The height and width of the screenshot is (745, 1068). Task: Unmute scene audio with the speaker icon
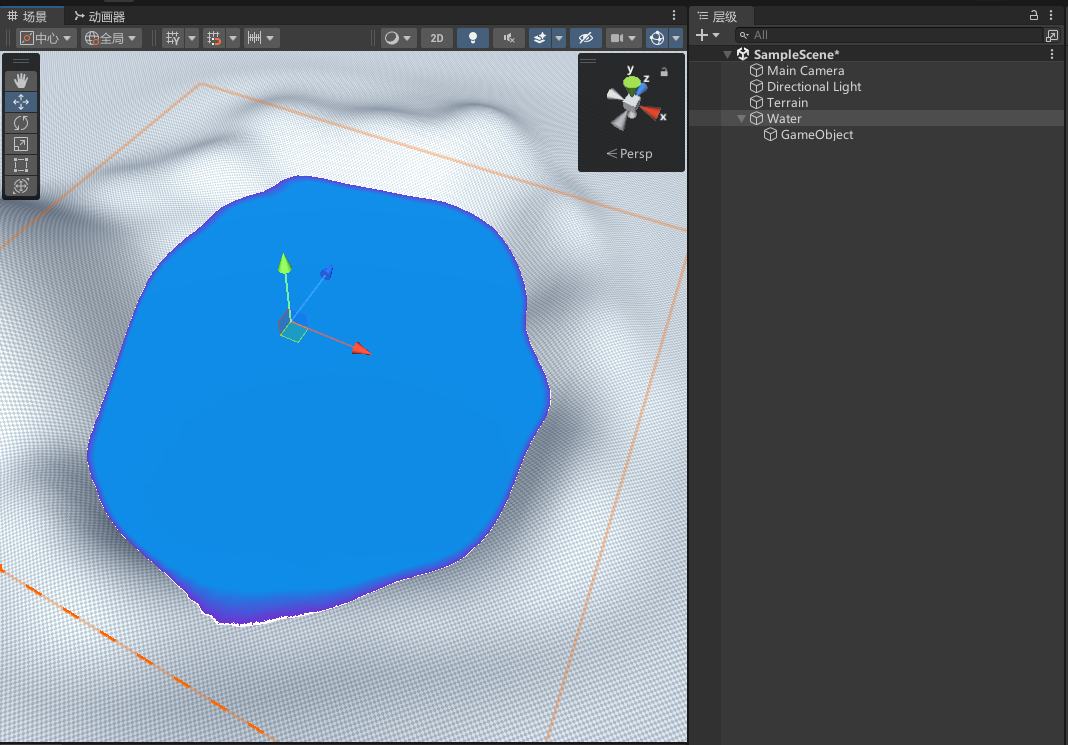[x=508, y=37]
